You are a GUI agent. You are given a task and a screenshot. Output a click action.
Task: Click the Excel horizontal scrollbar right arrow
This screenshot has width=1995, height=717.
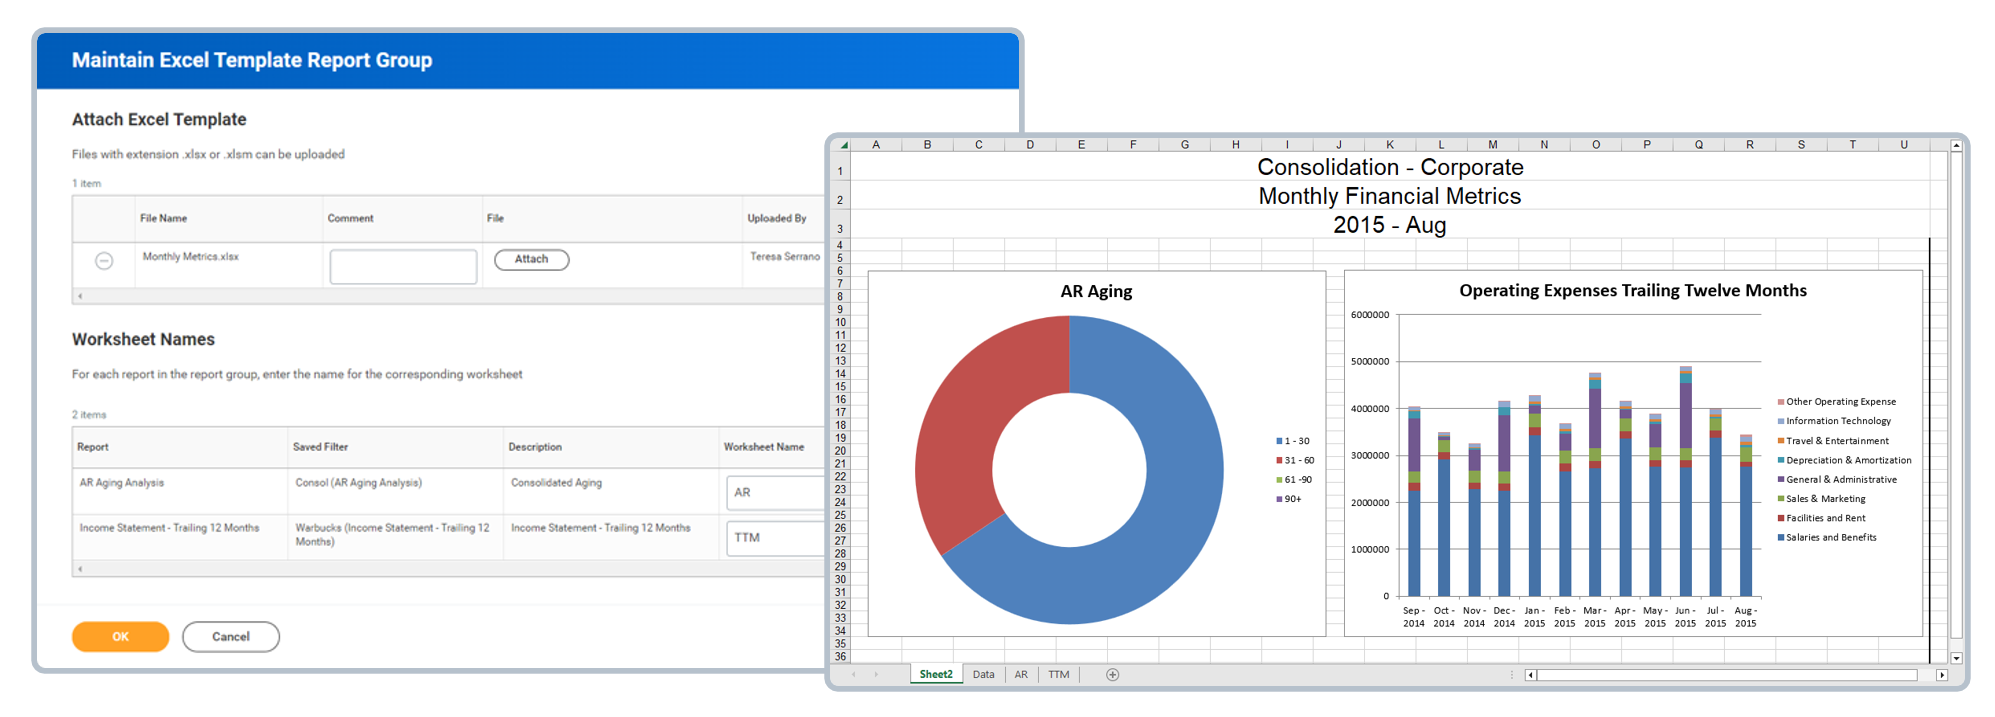(x=1942, y=675)
